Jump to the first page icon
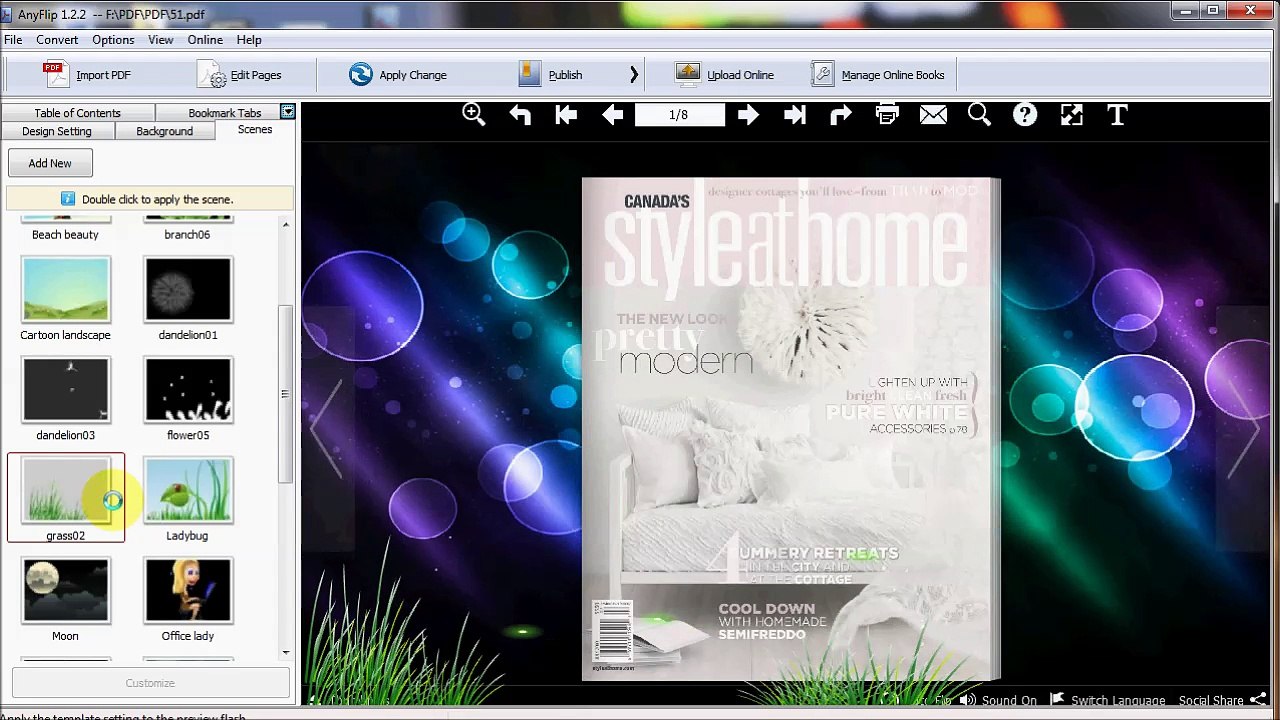Viewport: 1280px width, 720px height. [x=566, y=115]
